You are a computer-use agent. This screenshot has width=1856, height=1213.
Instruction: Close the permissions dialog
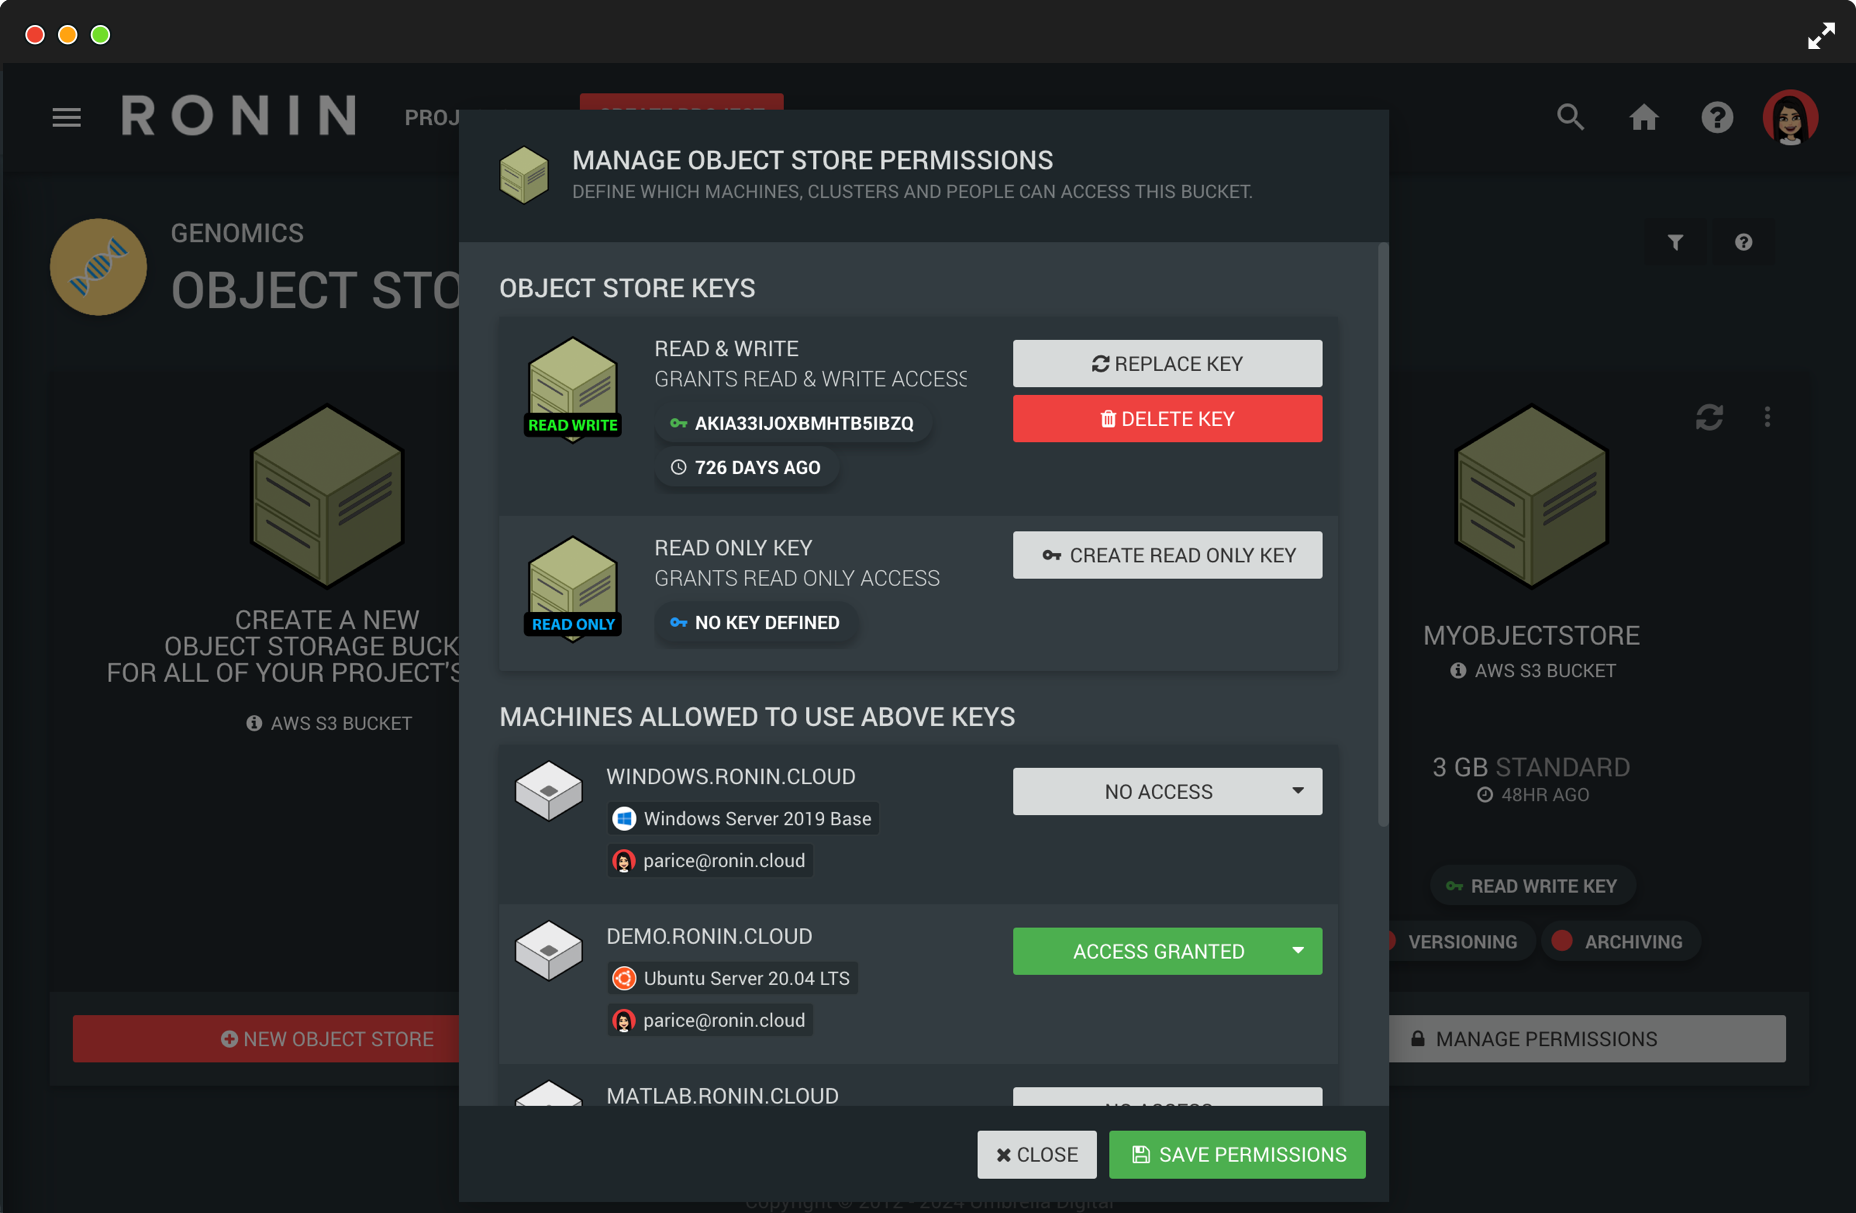1036,1155
